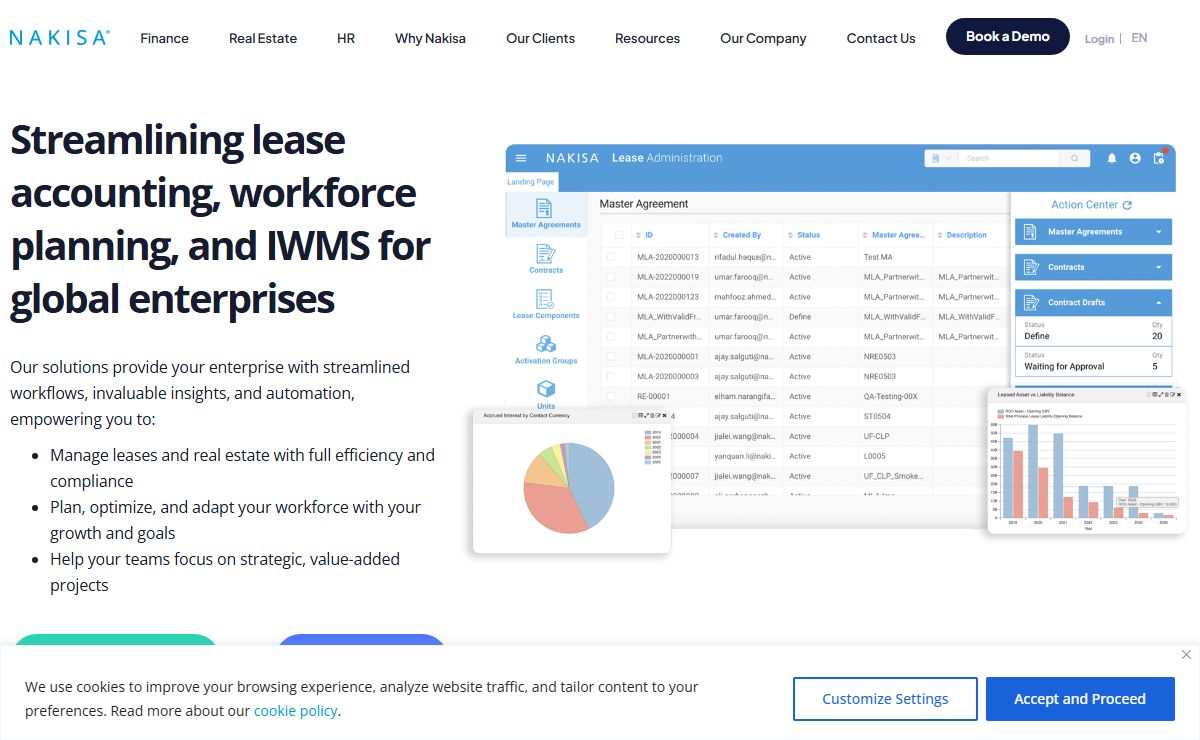1200x740 pixels.
Task: Click cell 'QA-Testing-00X'
Action: pyautogui.click(x=888, y=396)
